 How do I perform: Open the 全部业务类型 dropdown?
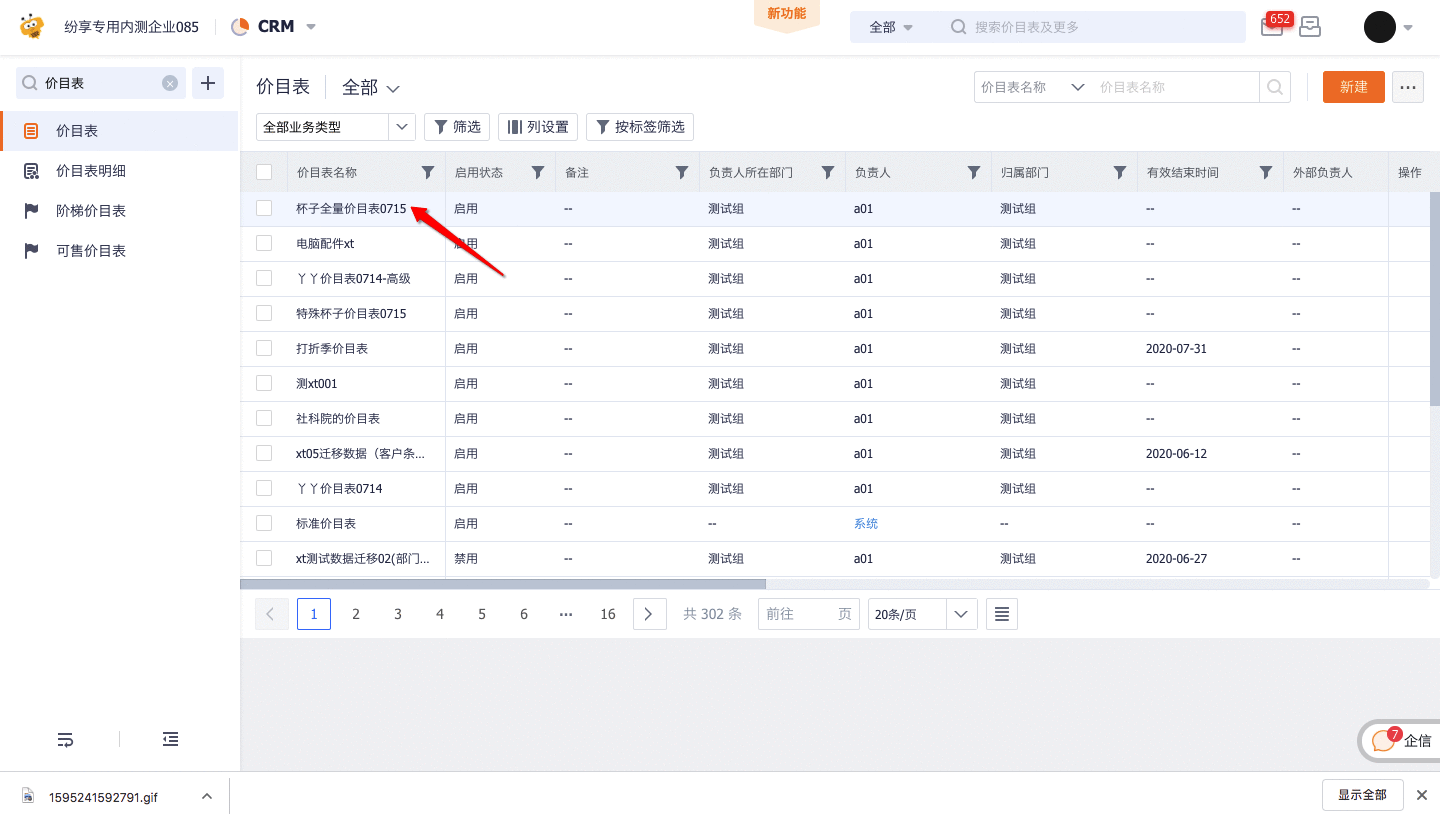click(x=336, y=127)
